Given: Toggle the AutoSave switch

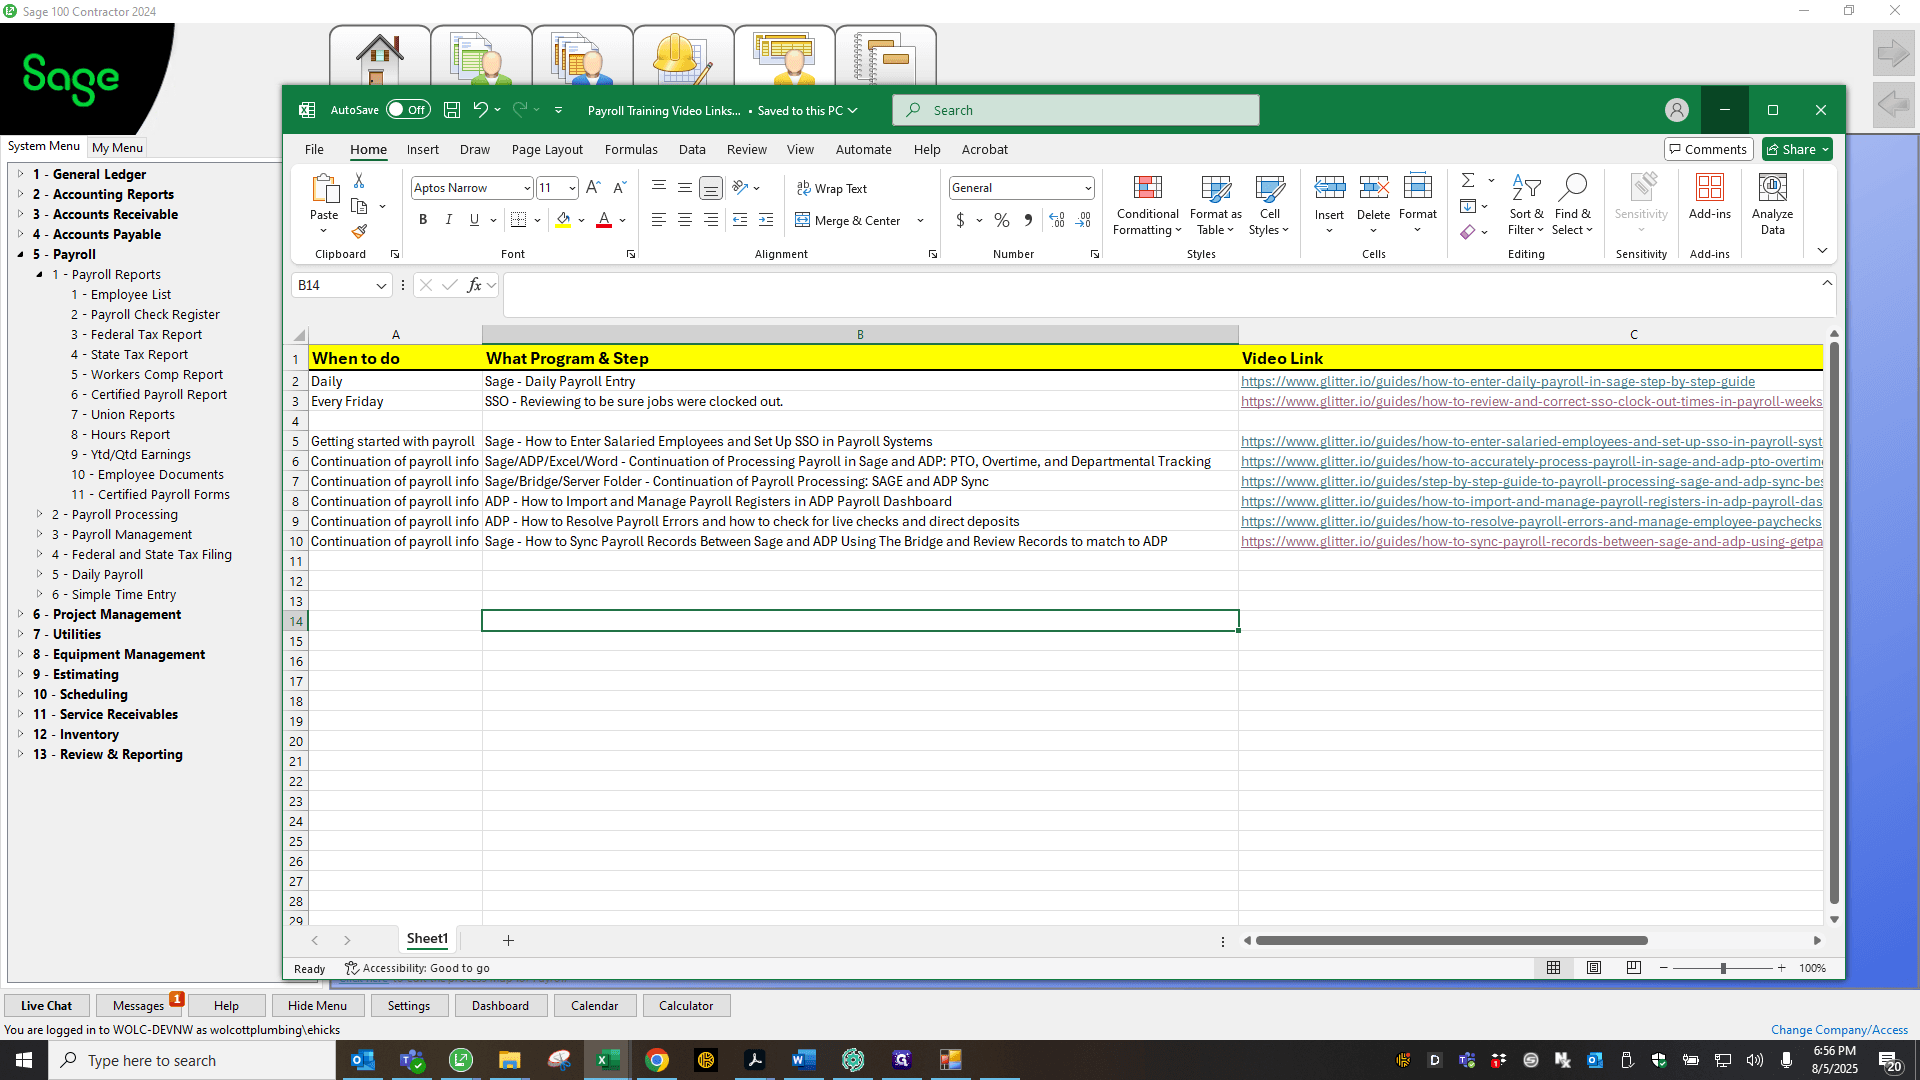Looking at the screenshot, I should 408,110.
